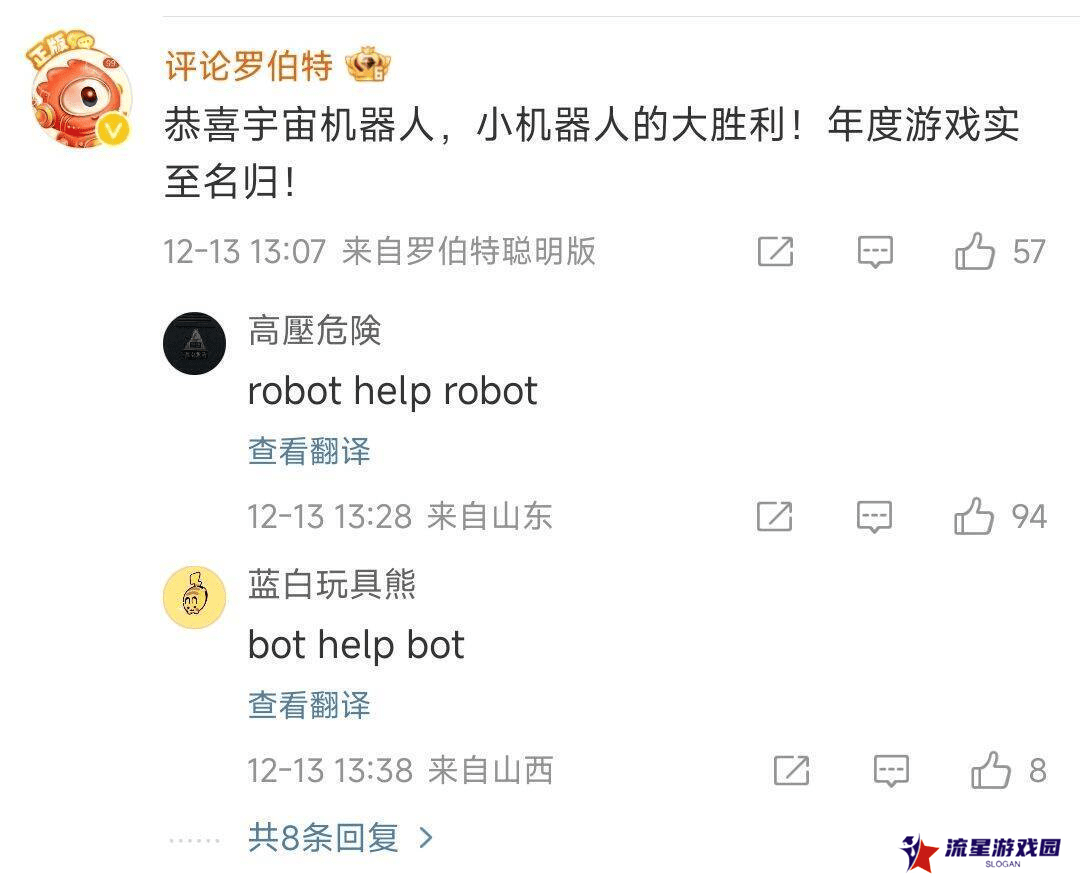1080x879 pixels.
Task: Share the 'robot help robot' reply
Action: pyautogui.click(x=775, y=517)
